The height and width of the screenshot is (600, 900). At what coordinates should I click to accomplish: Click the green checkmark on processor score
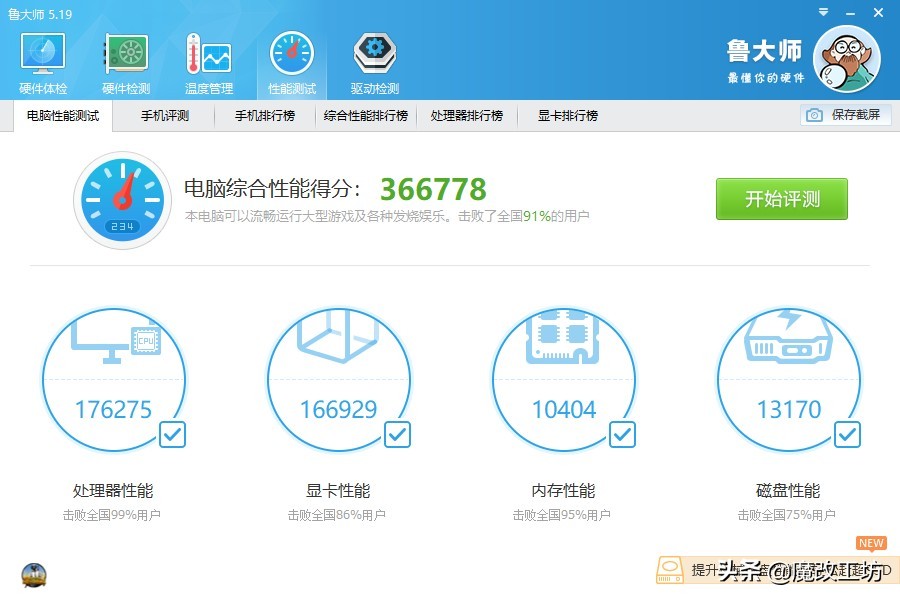pos(173,434)
